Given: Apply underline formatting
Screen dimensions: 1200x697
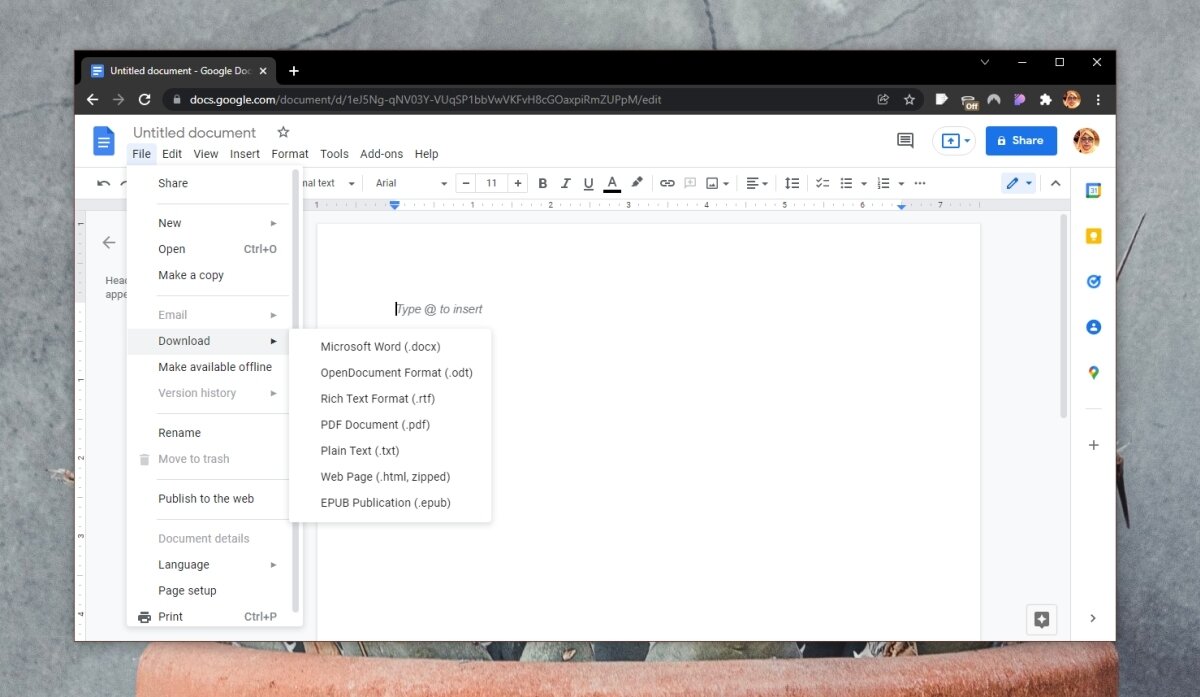Looking at the screenshot, I should tap(588, 183).
